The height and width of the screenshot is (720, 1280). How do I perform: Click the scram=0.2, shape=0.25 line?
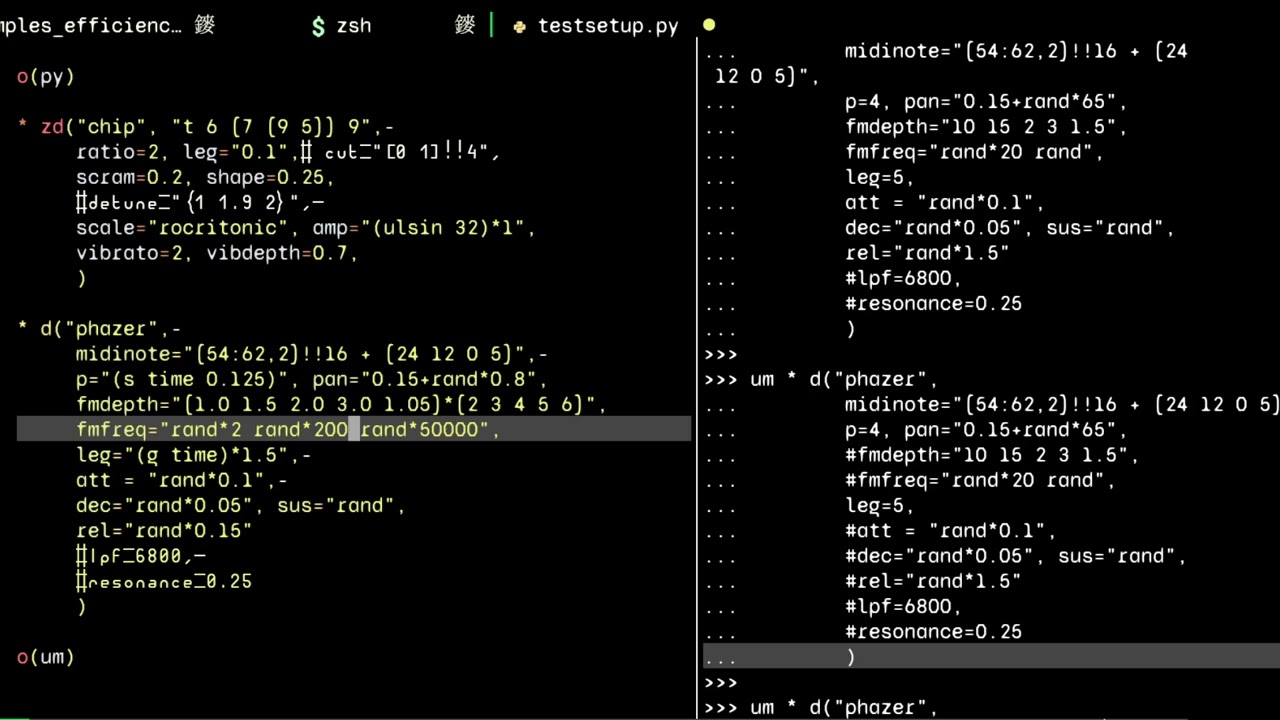click(205, 177)
